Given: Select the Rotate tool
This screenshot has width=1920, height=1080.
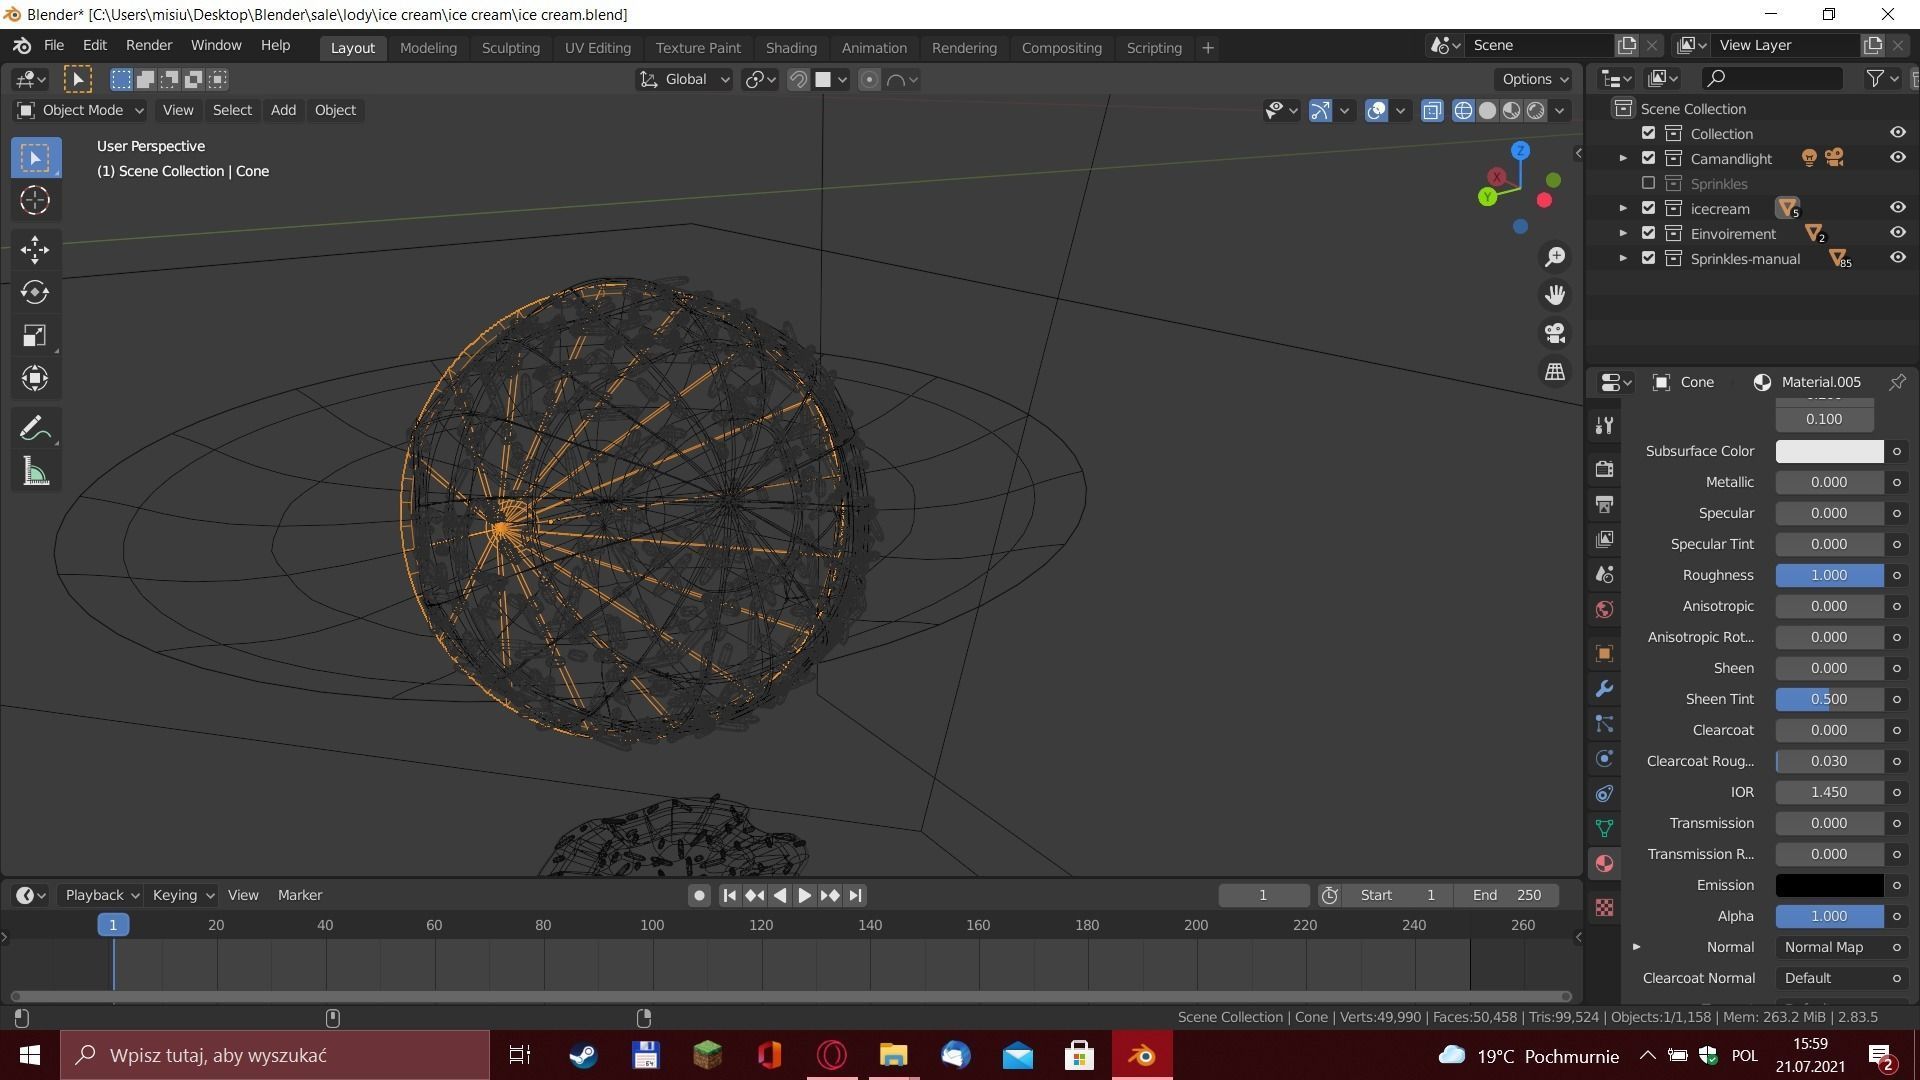Looking at the screenshot, I should (35, 292).
